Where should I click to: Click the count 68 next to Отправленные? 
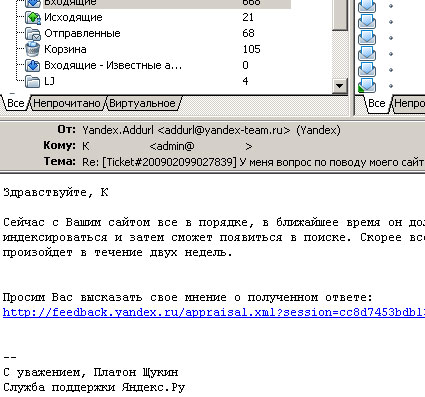(x=248, y=33)
